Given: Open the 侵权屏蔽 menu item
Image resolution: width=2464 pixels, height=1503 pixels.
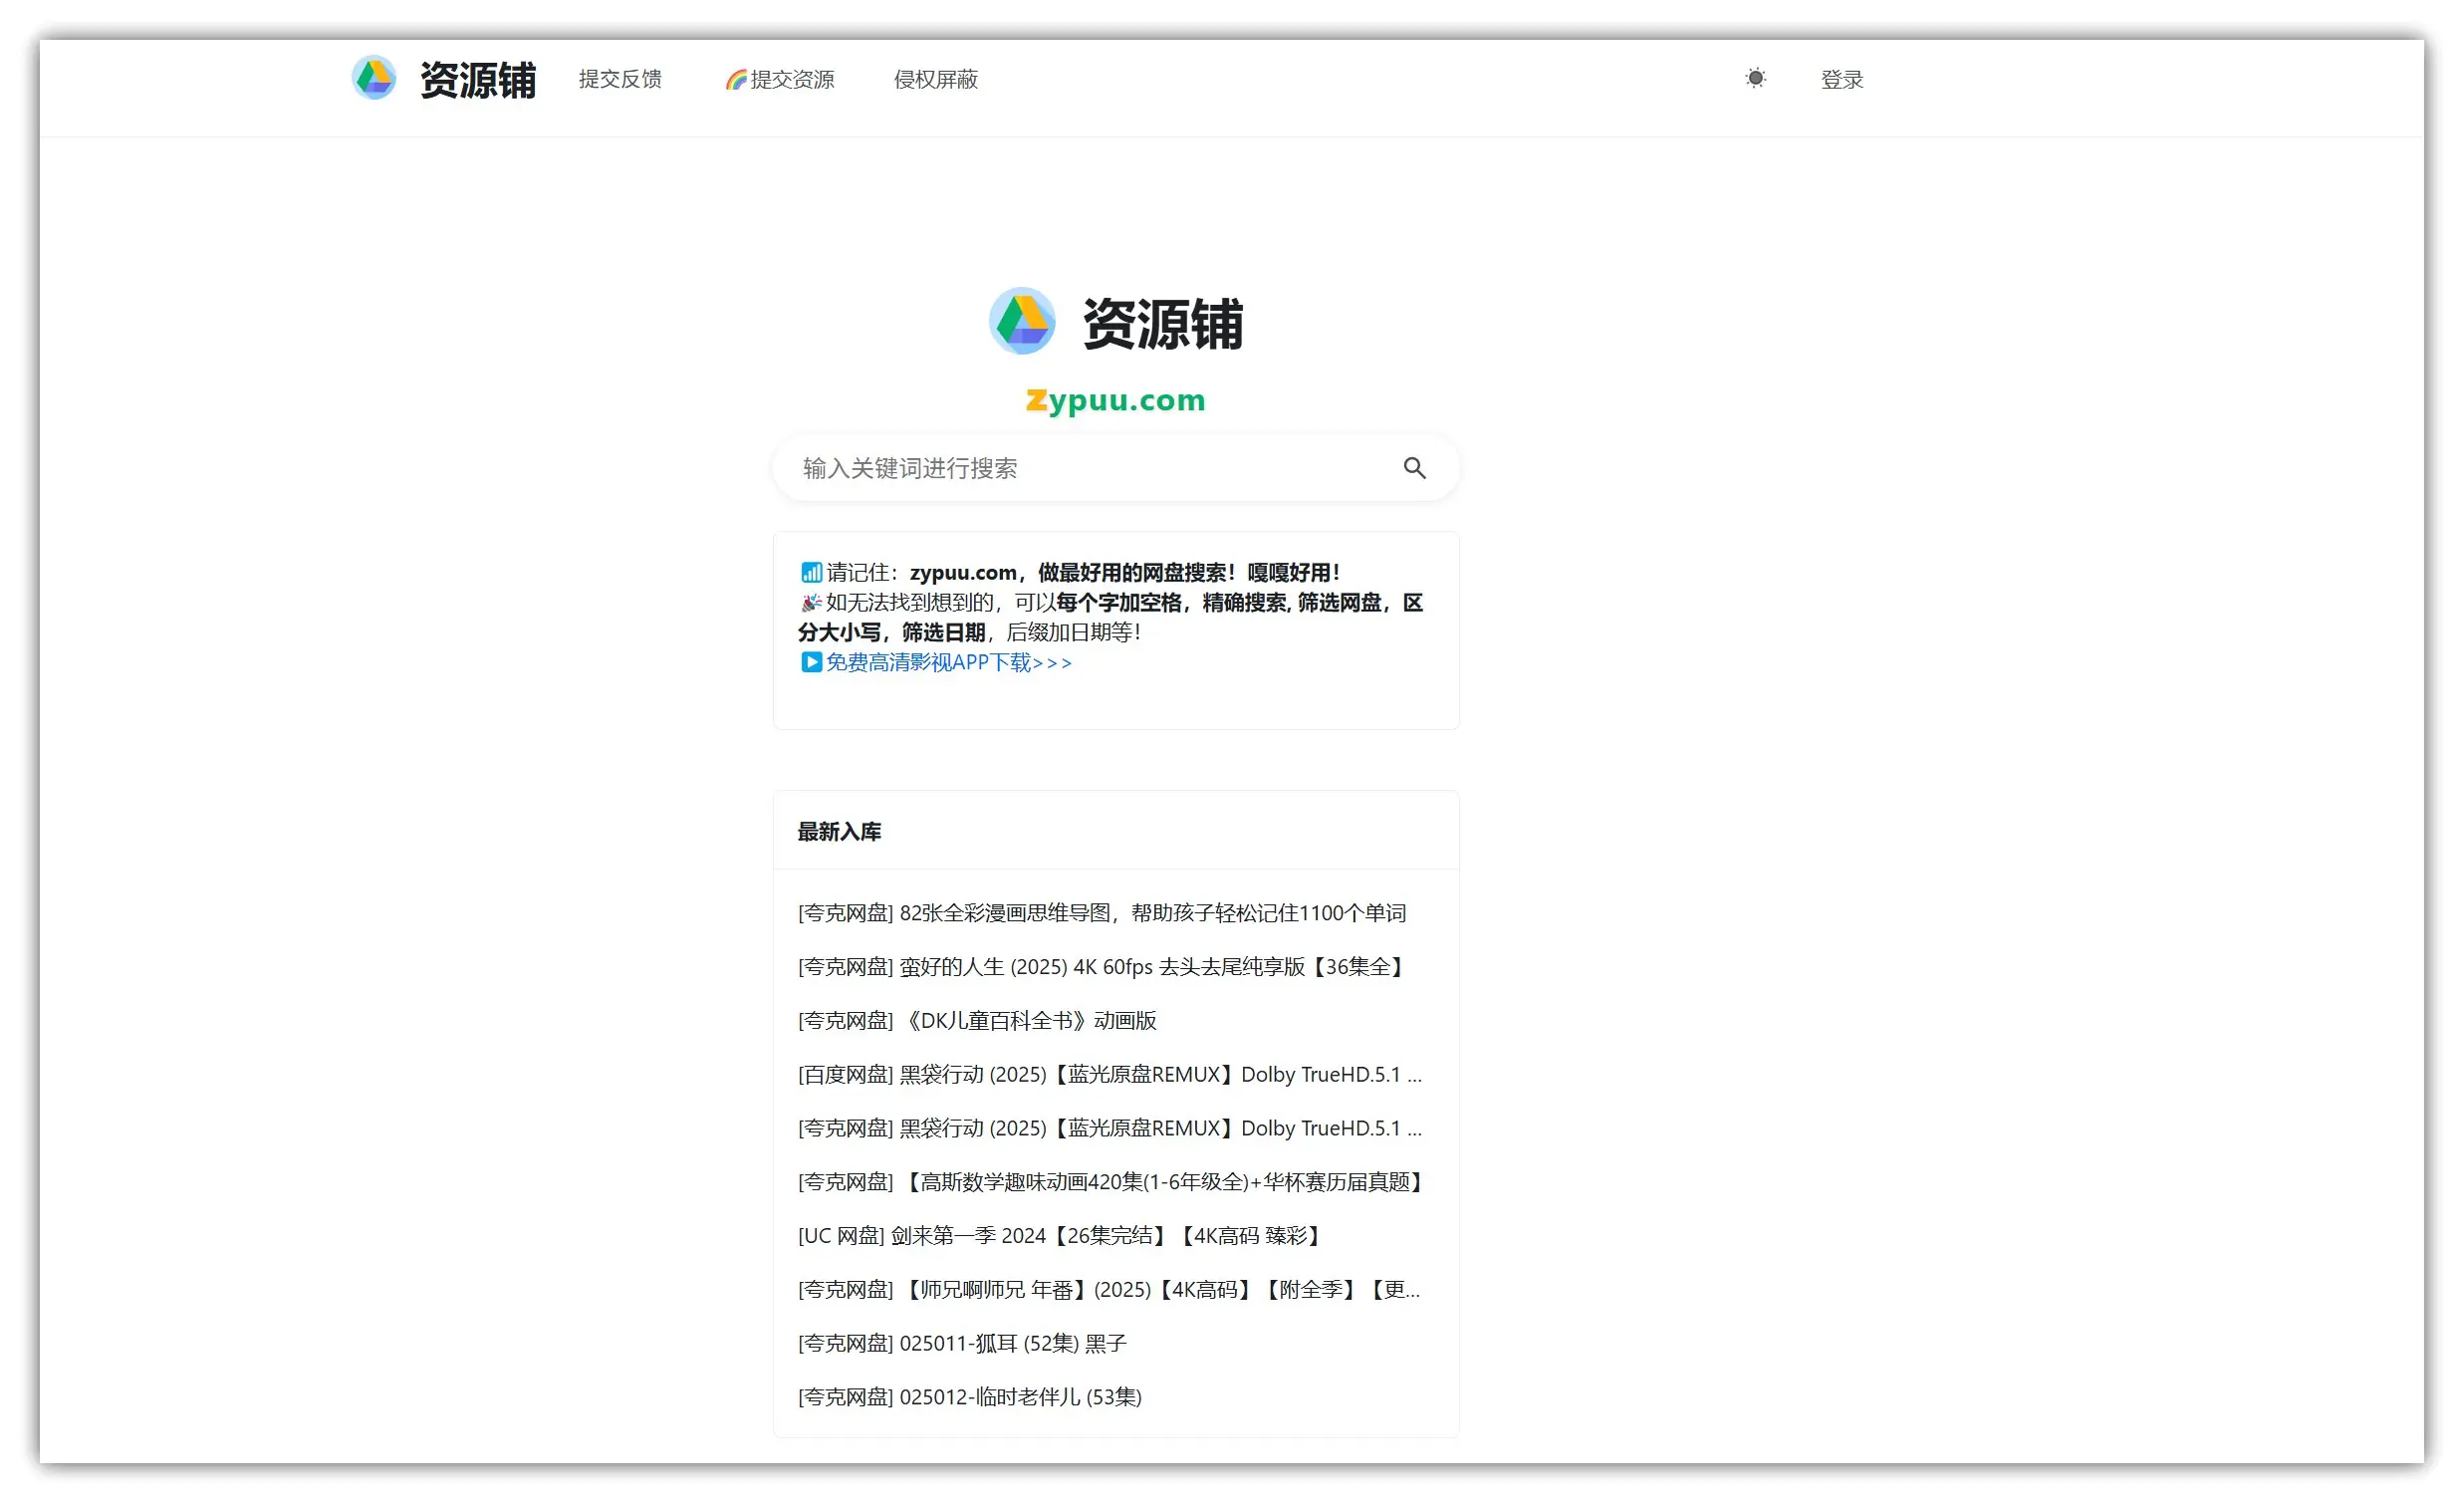Looking at the screenshot, I should (936, 79).
